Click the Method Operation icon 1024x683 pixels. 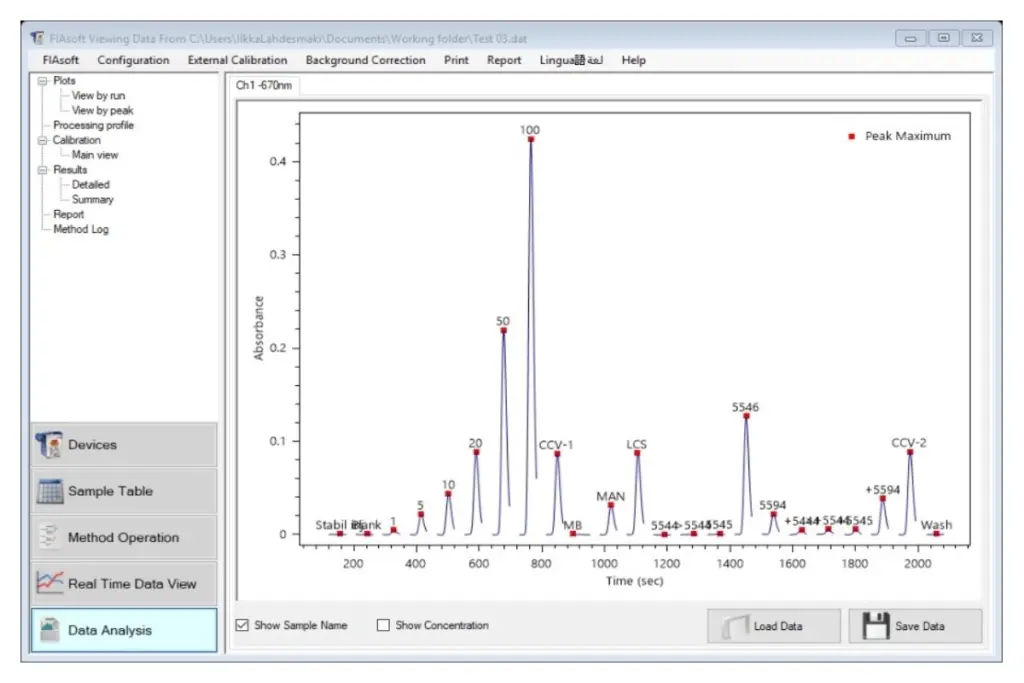(x=49, y=537)
